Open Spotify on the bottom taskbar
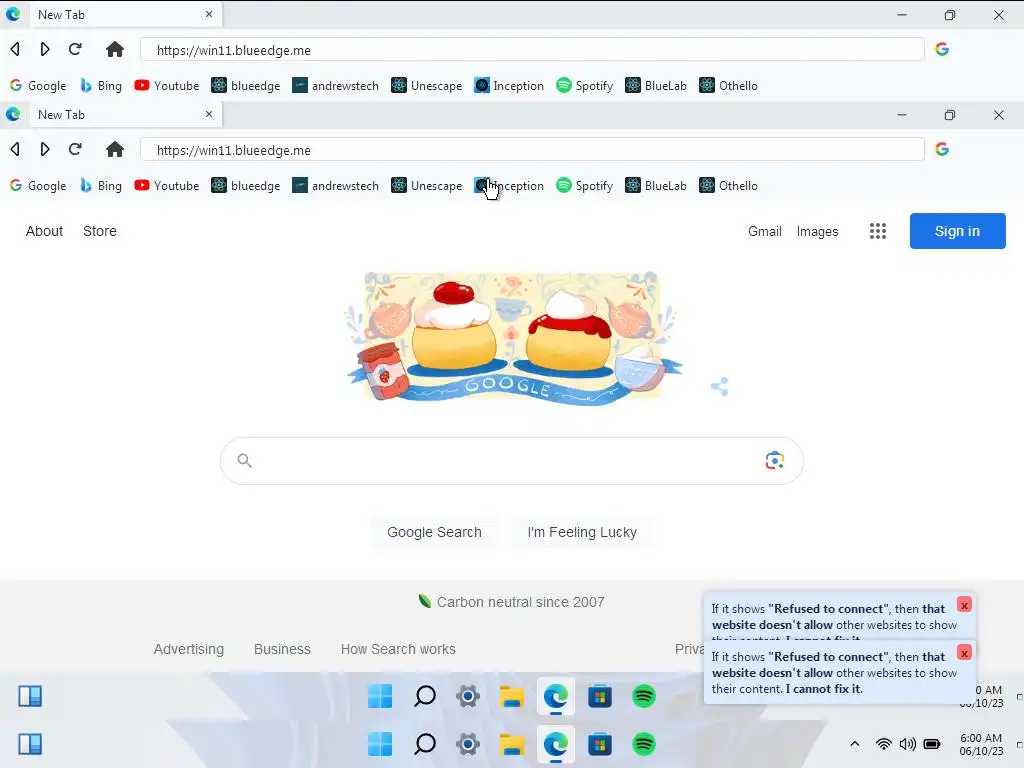 coord(644,744)
